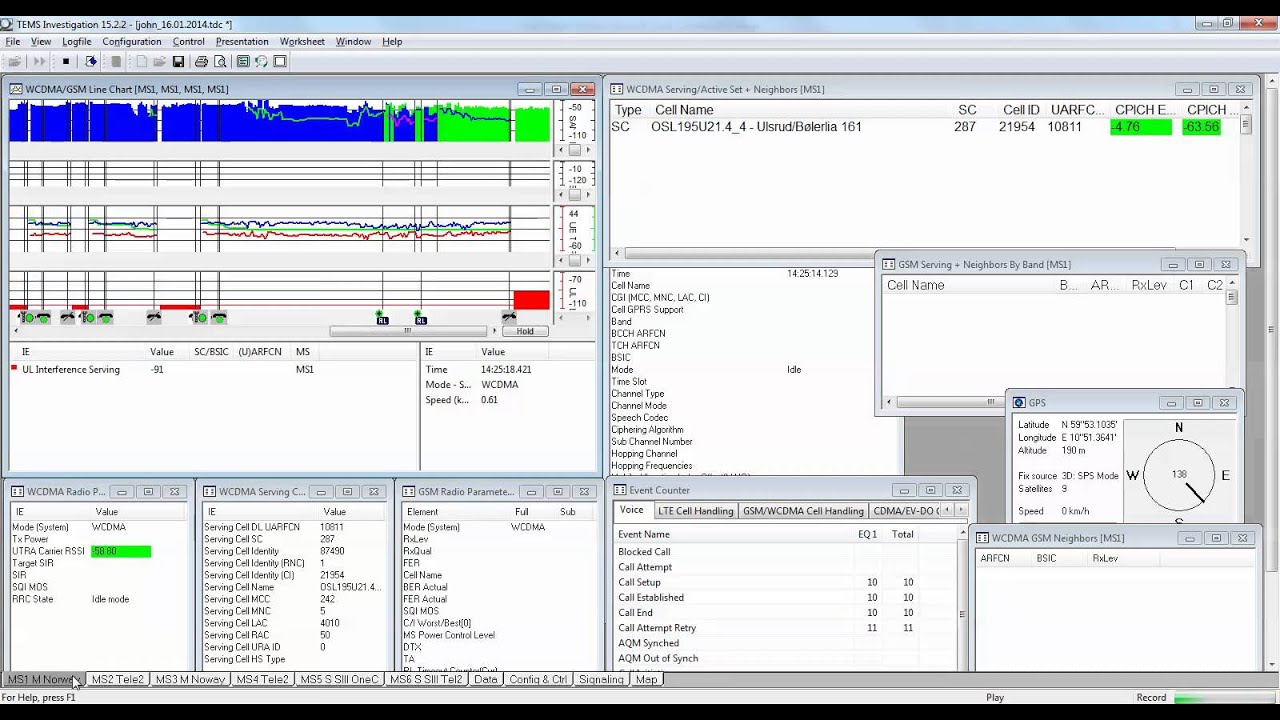Viewport: 1280px width, 720px height.
Task: Click the WCDMA GSM Neighbors window title icon
Action: point(982,538)
